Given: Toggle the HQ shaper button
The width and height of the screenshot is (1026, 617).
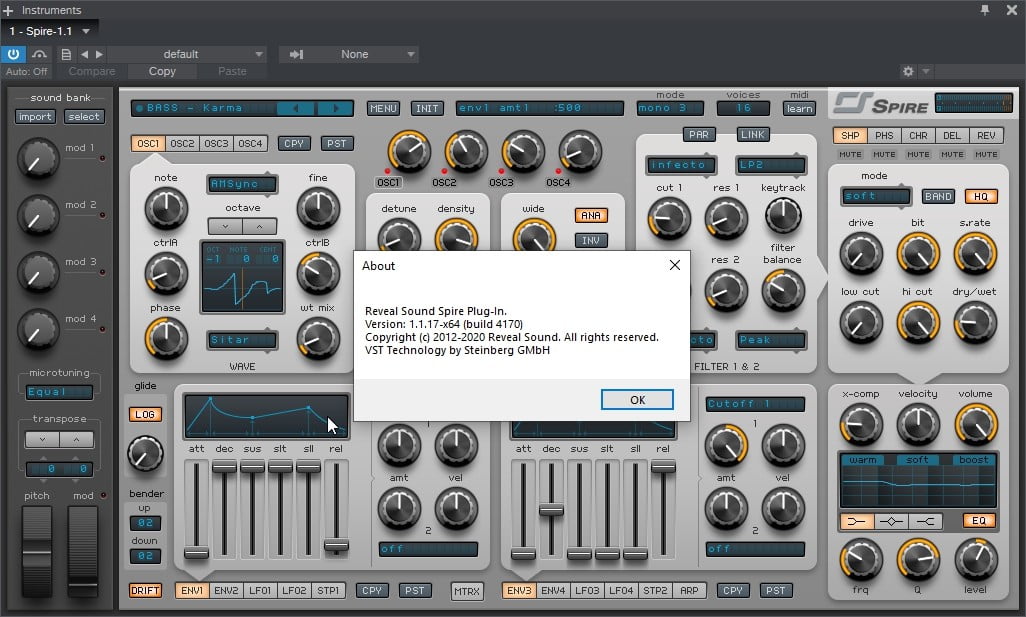Looking at the screenshot, I should [x=980, y=196].
